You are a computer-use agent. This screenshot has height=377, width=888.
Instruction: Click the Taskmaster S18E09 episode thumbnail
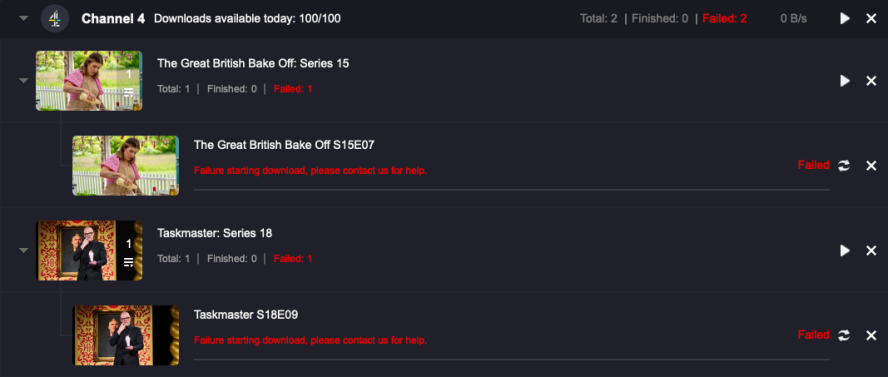point(126,335)
